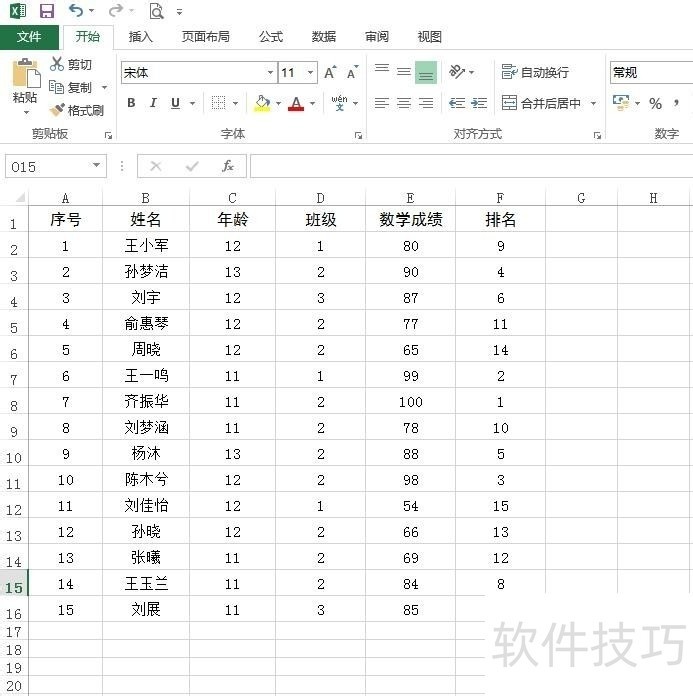Click the Save icon in quick access toolbar

[x=47, y=11]
